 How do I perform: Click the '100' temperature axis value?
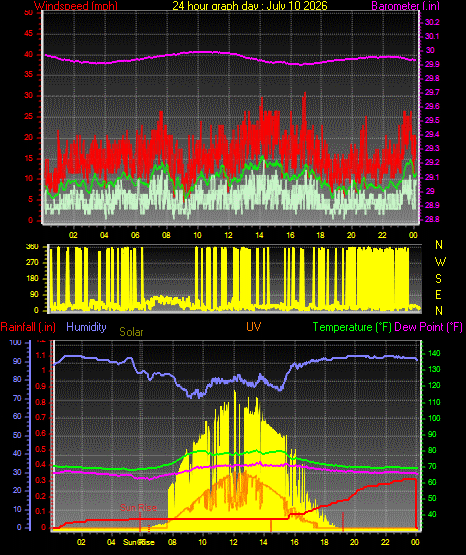coord(434,418)
